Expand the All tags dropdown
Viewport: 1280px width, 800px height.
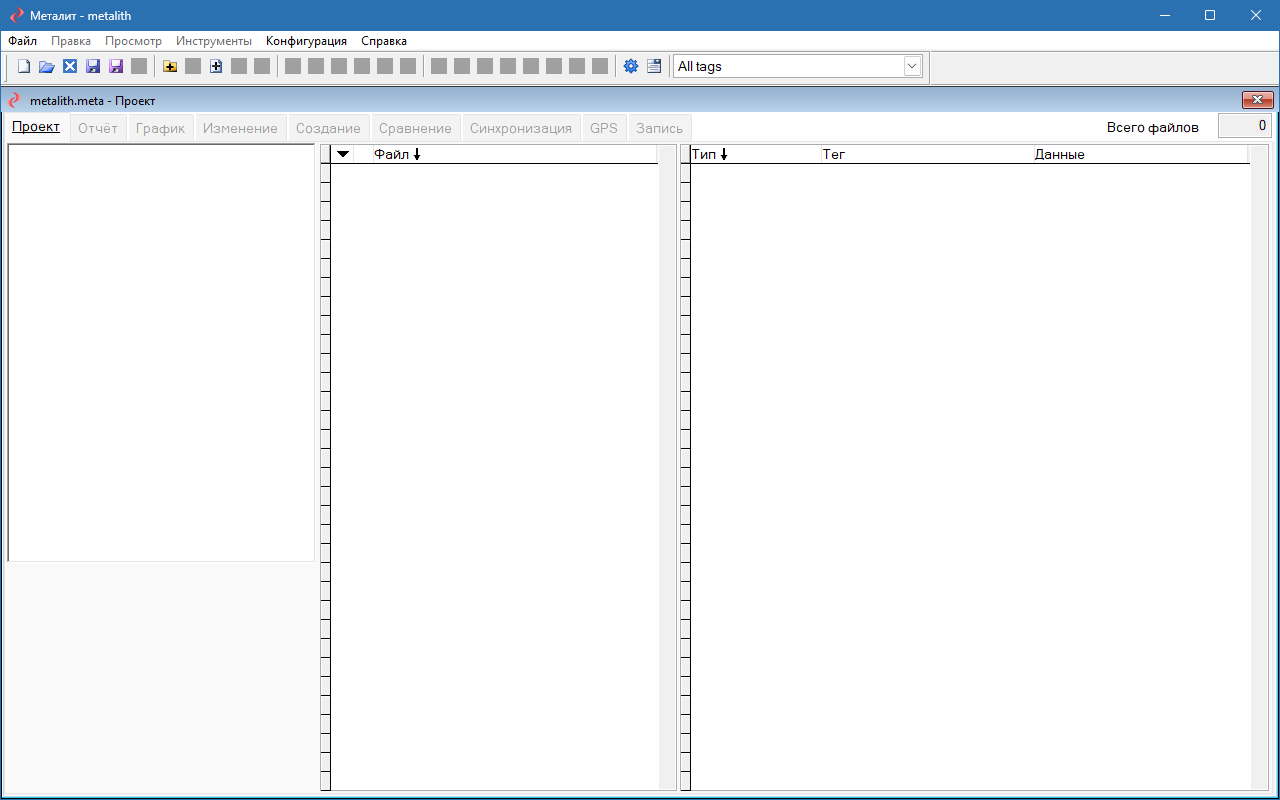(x=911, y=66)
